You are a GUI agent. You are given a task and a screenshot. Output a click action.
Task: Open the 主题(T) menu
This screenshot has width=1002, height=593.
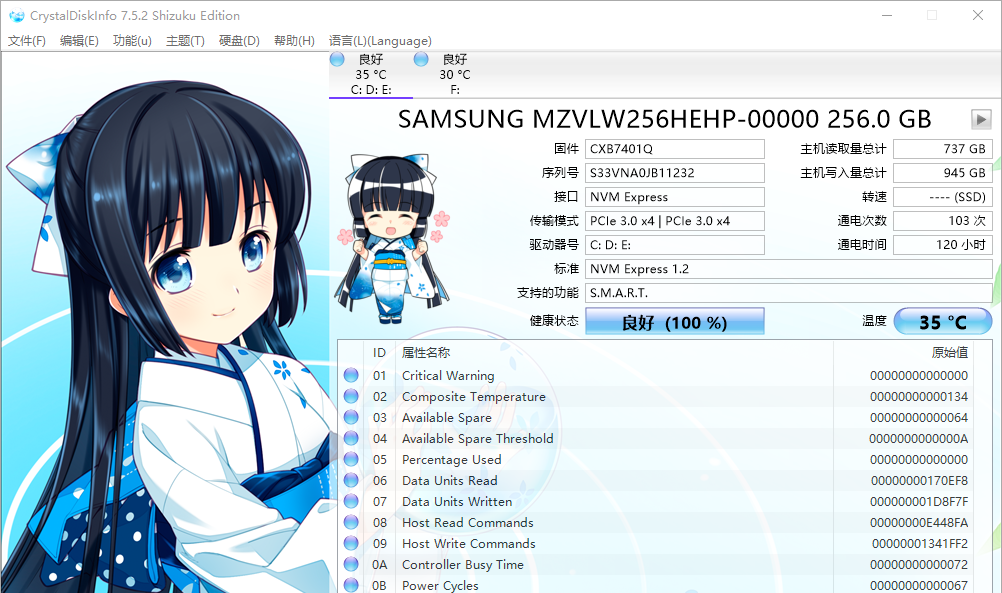coord(185,41)
